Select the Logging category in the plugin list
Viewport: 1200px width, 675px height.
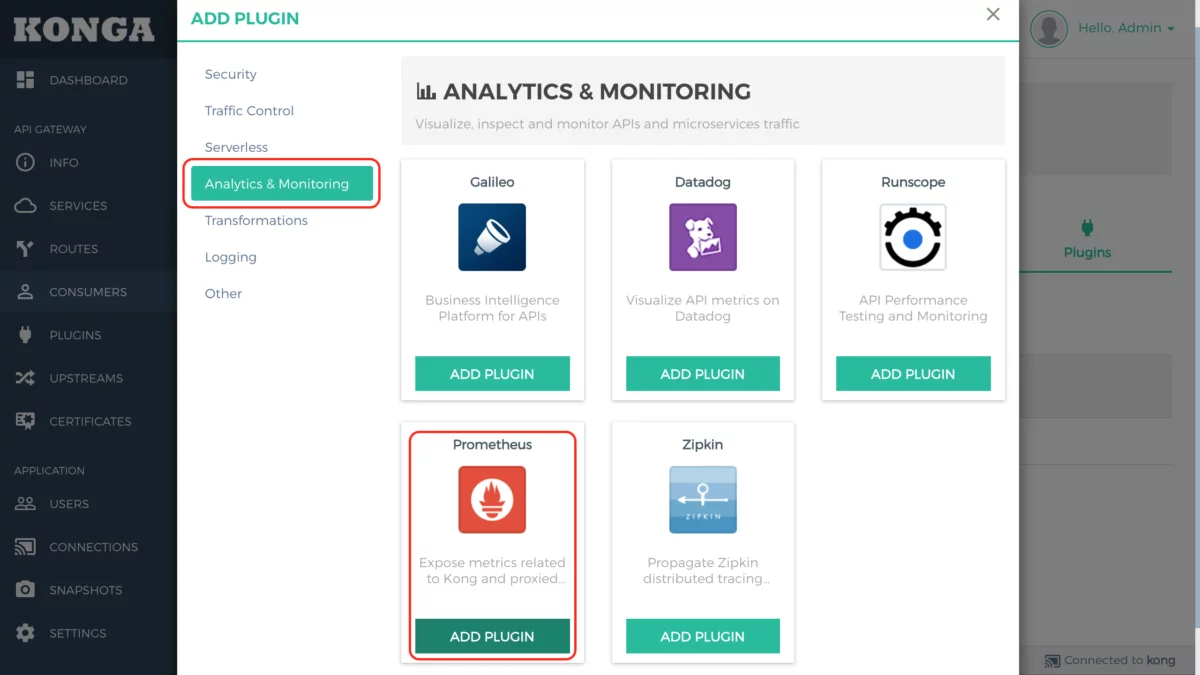pos(230,257)
